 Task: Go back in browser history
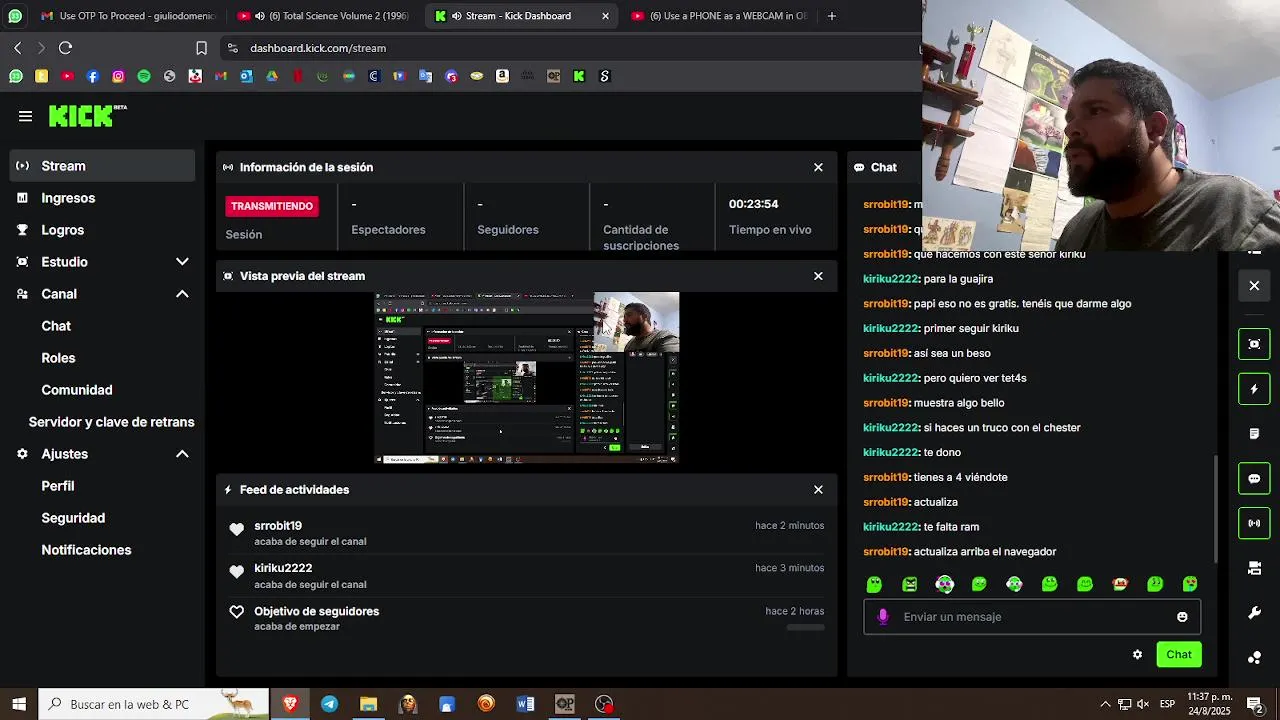18,48
